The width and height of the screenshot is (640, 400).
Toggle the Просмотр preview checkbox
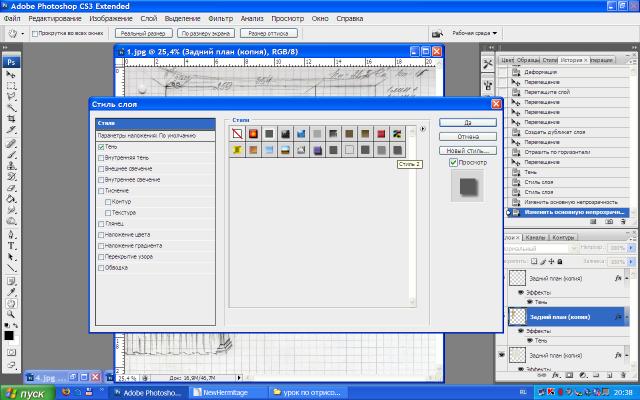point(453,162)
